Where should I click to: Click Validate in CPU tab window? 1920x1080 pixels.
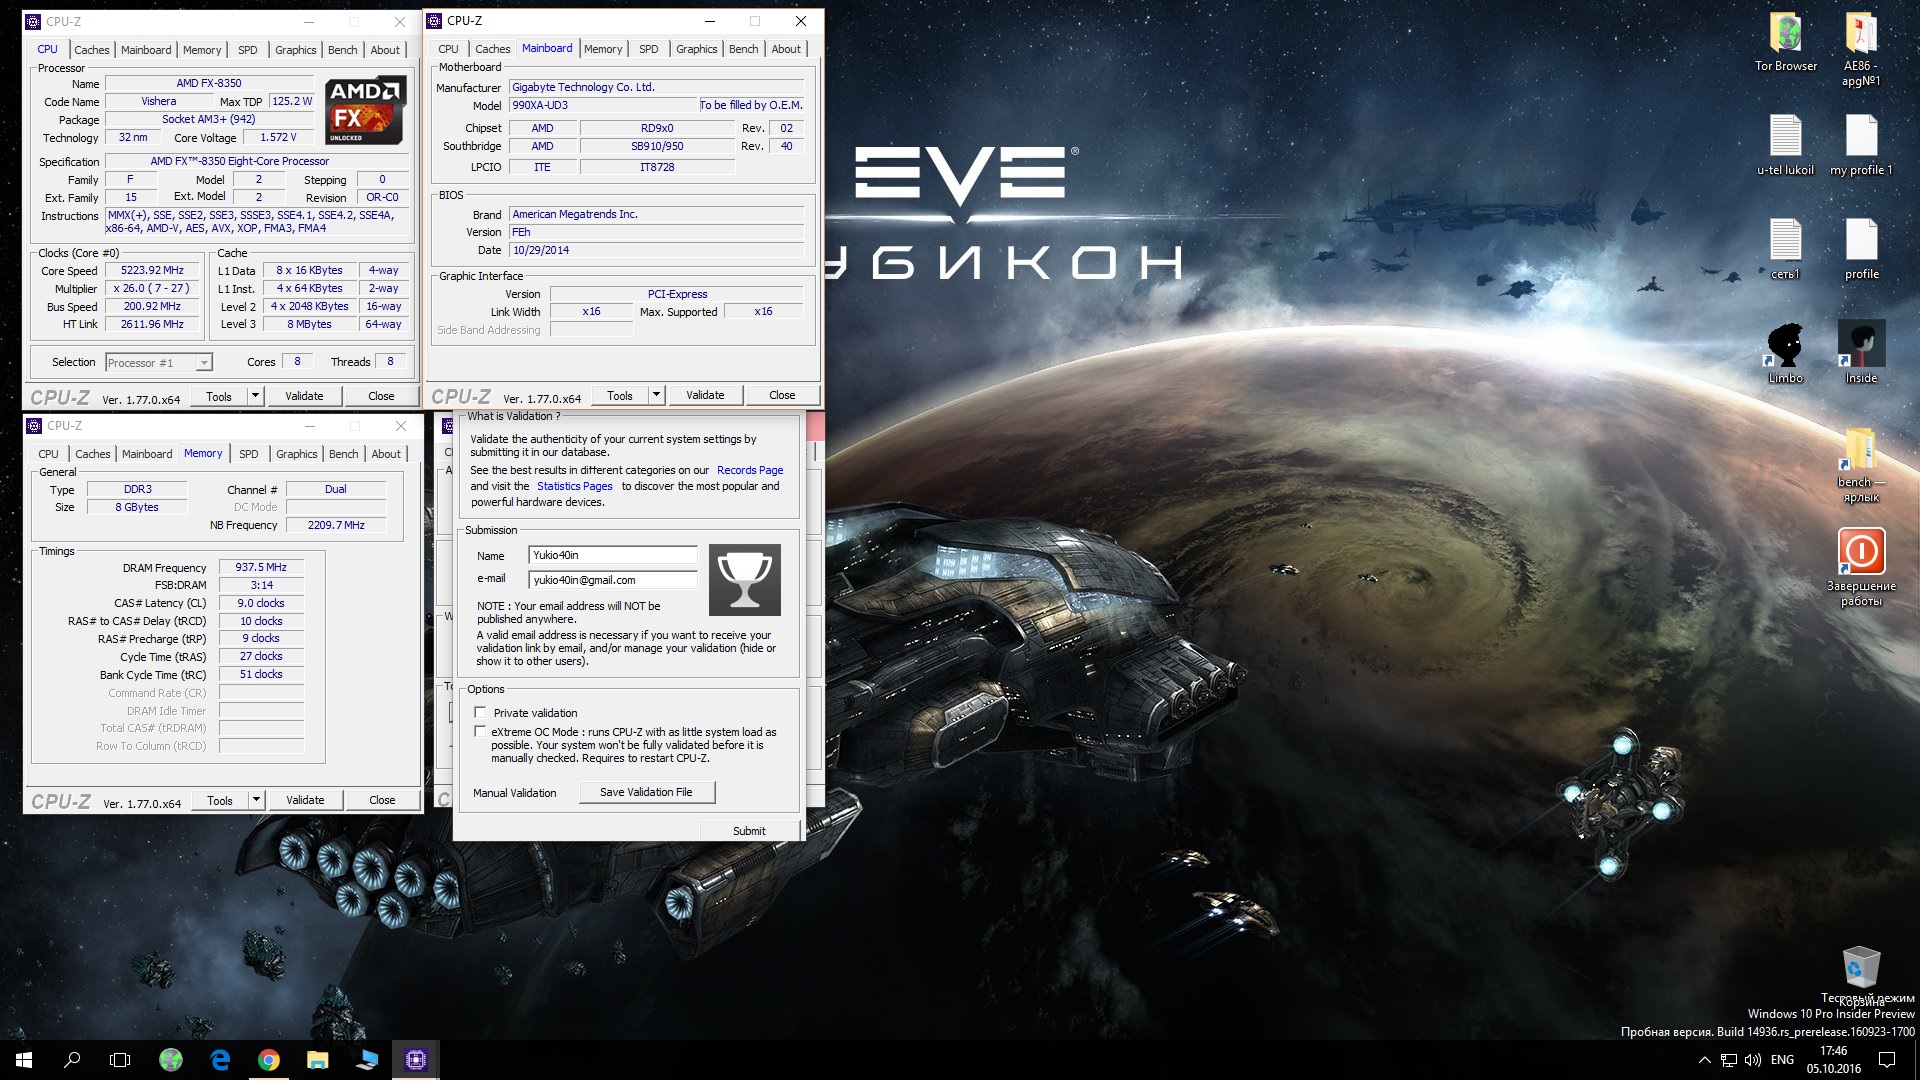tap(304, 396)
